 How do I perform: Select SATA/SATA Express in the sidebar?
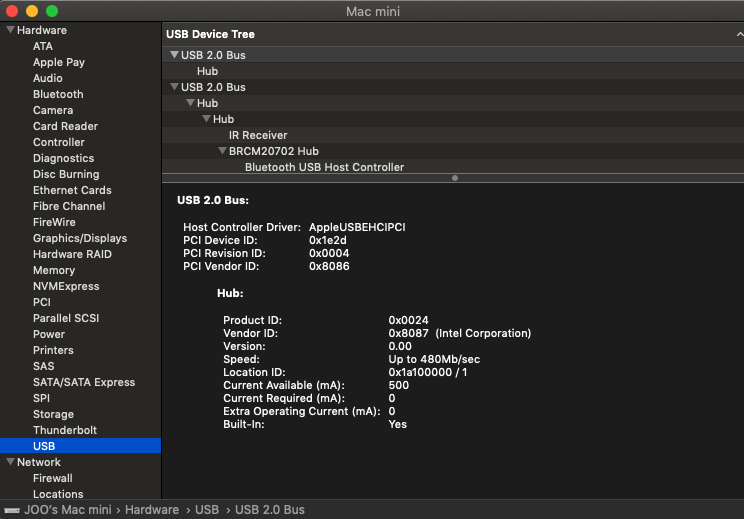pyautogui.click(x=84, y=382)
